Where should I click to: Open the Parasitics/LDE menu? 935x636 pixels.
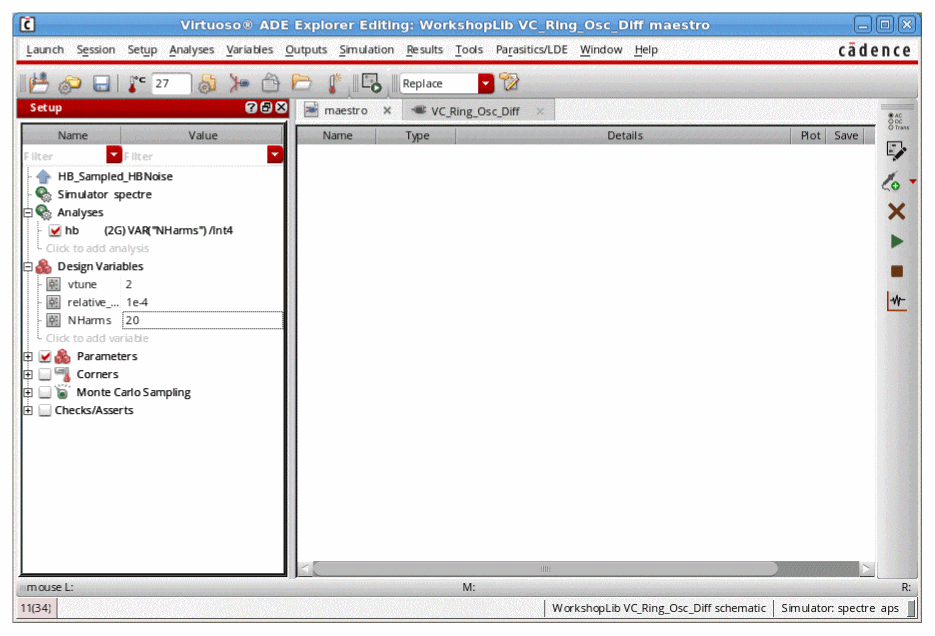pos(532,49)
